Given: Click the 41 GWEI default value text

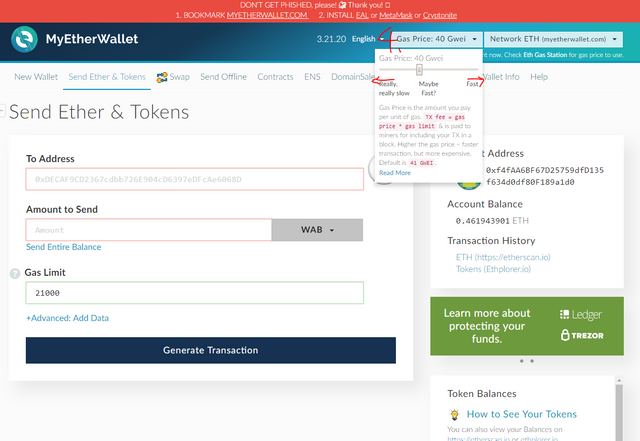Looking at the screenshot, I should pos(421,163).
